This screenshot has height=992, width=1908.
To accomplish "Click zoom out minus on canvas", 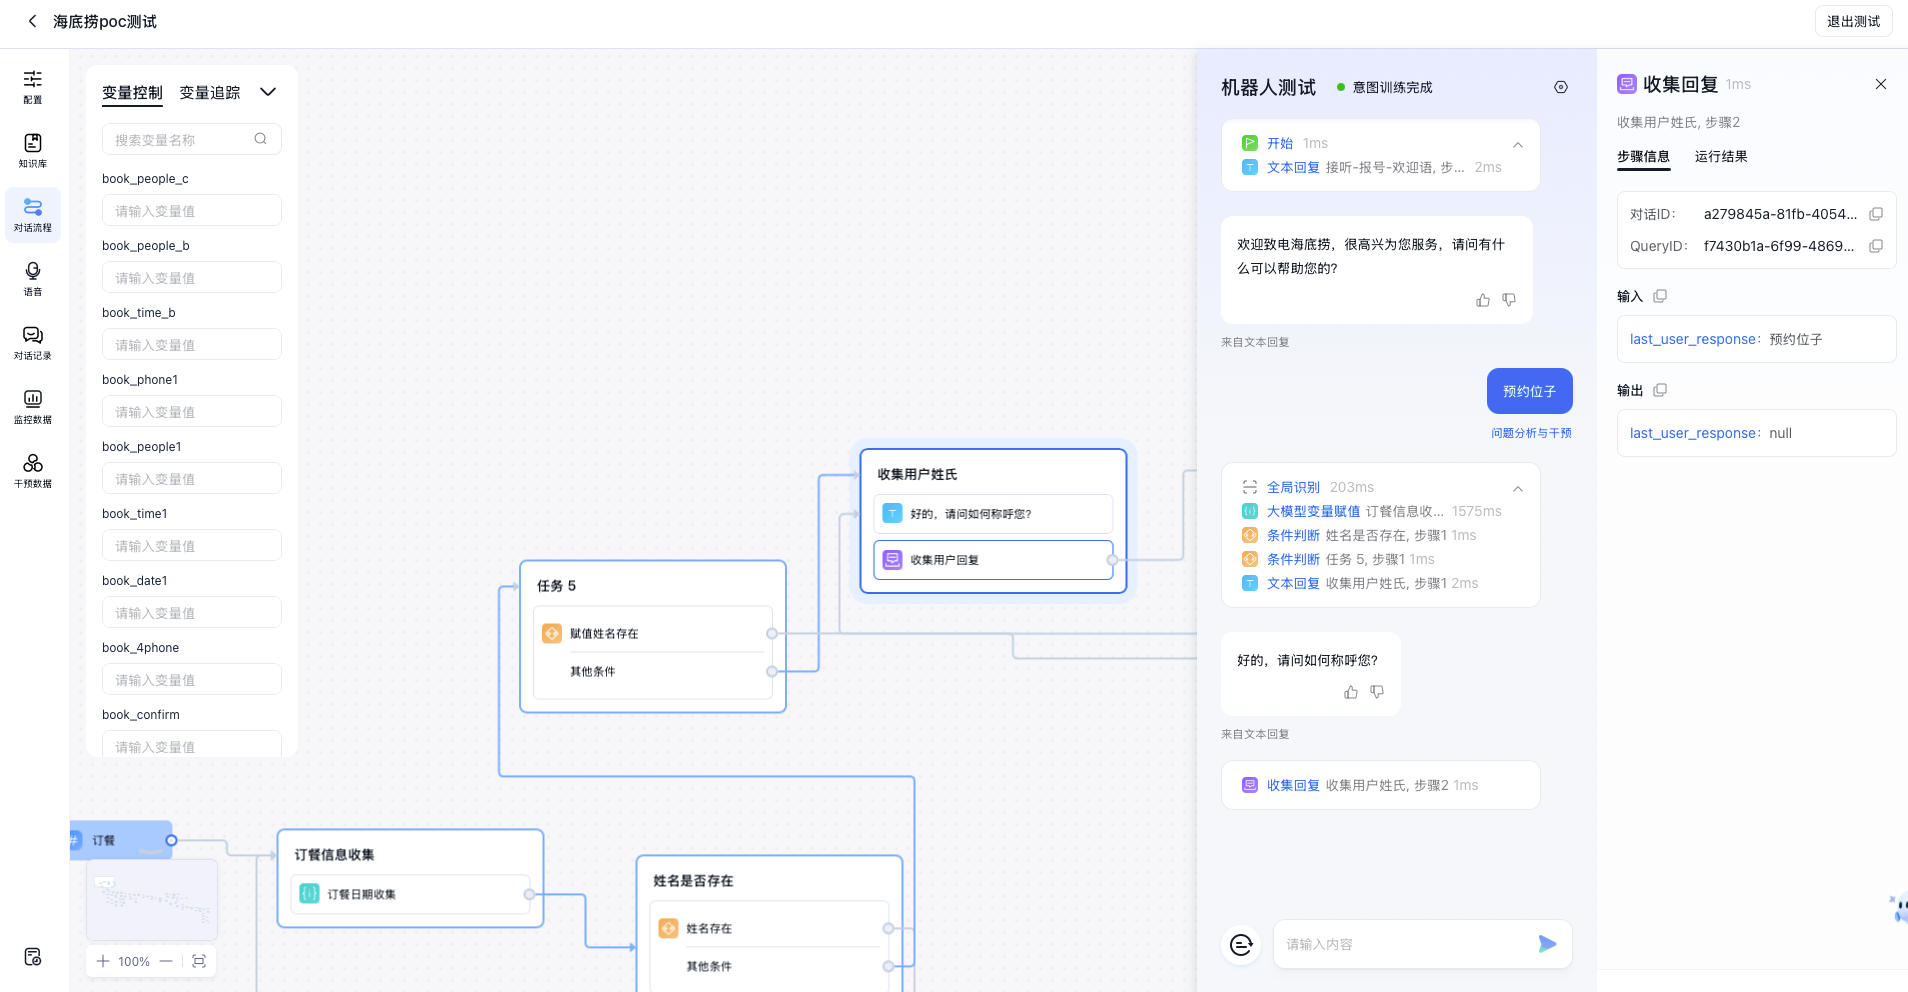I will pyautogui.click(x=166, y=961).
